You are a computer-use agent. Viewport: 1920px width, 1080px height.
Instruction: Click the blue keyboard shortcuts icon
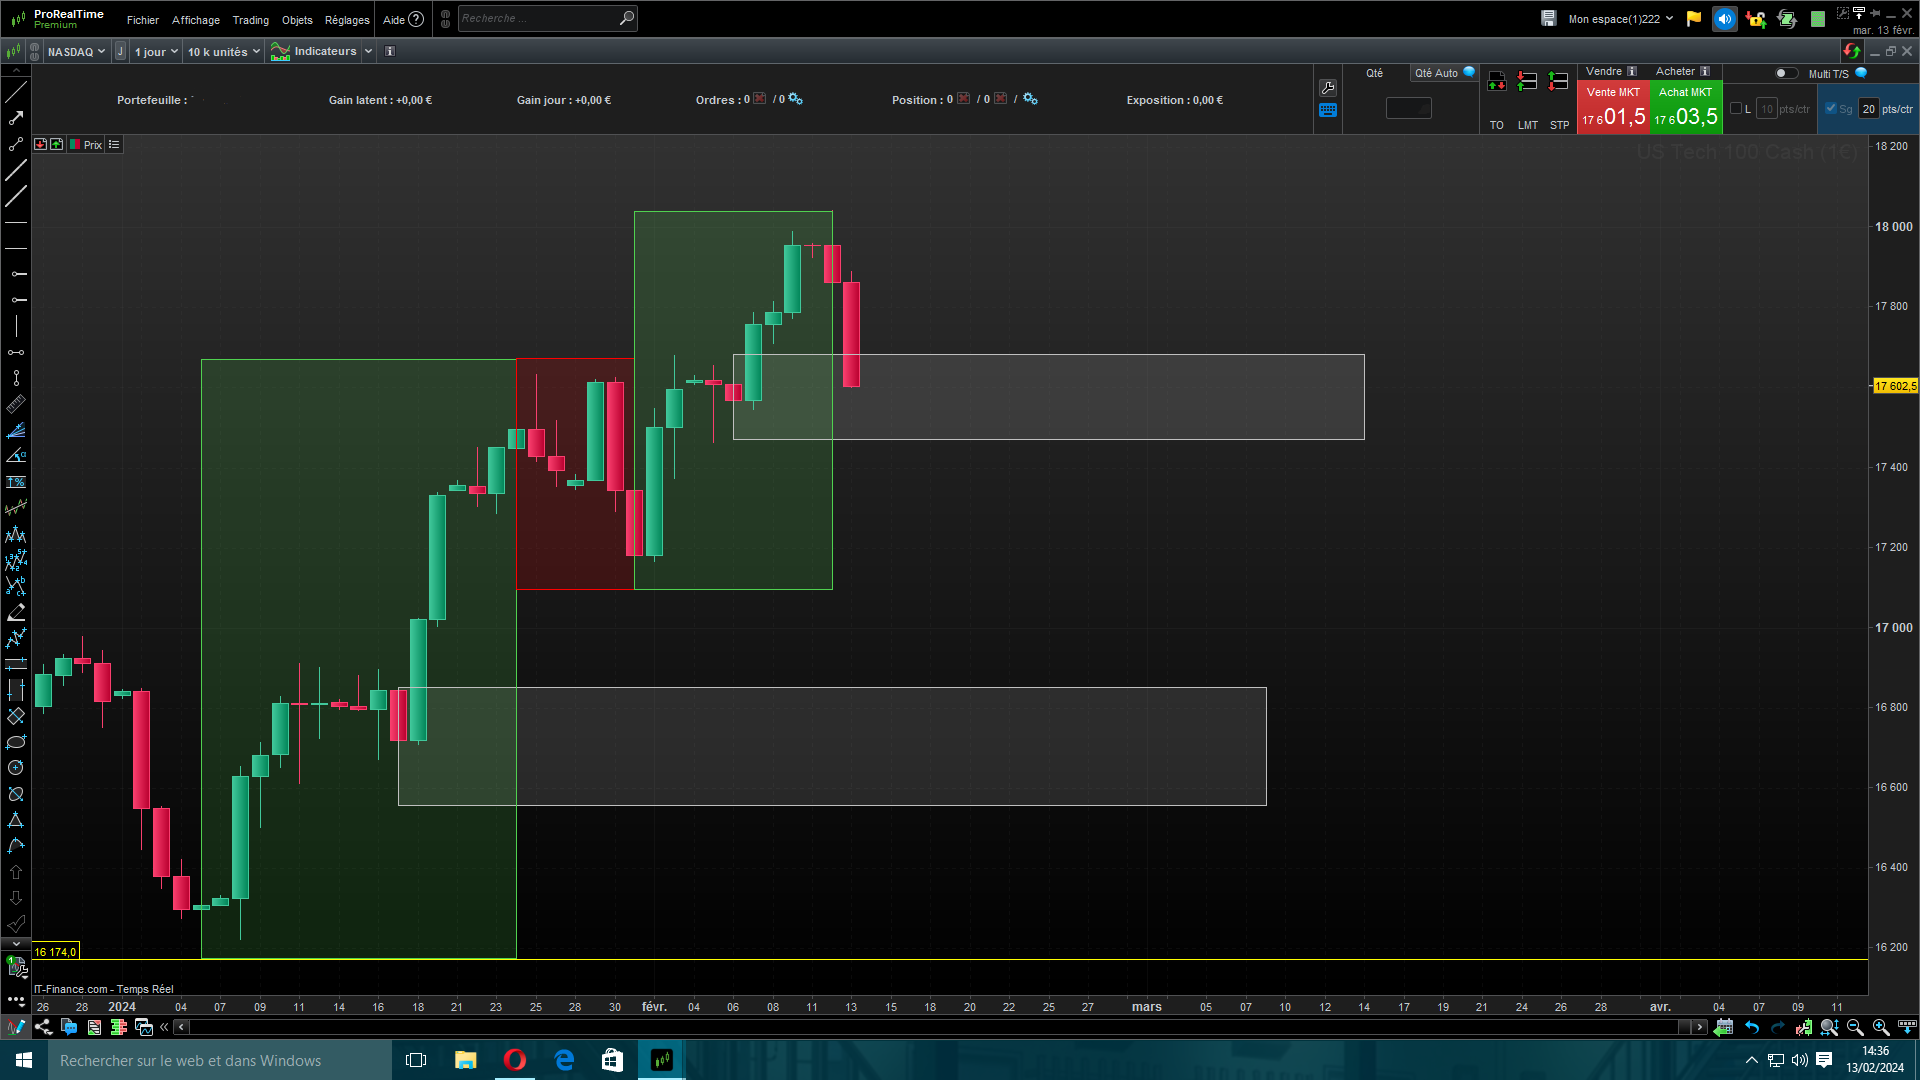pos(1328,111)
